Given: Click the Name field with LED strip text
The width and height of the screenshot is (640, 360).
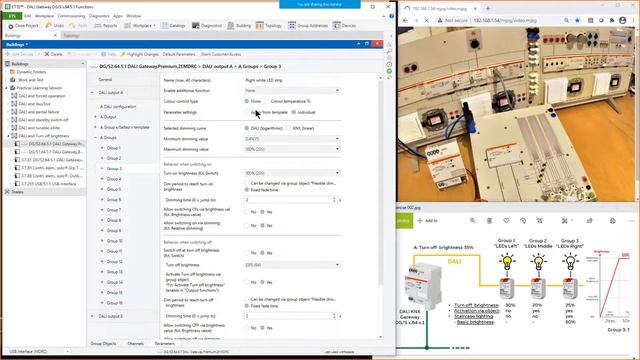Looking at the screenshot, I should 292,80.
